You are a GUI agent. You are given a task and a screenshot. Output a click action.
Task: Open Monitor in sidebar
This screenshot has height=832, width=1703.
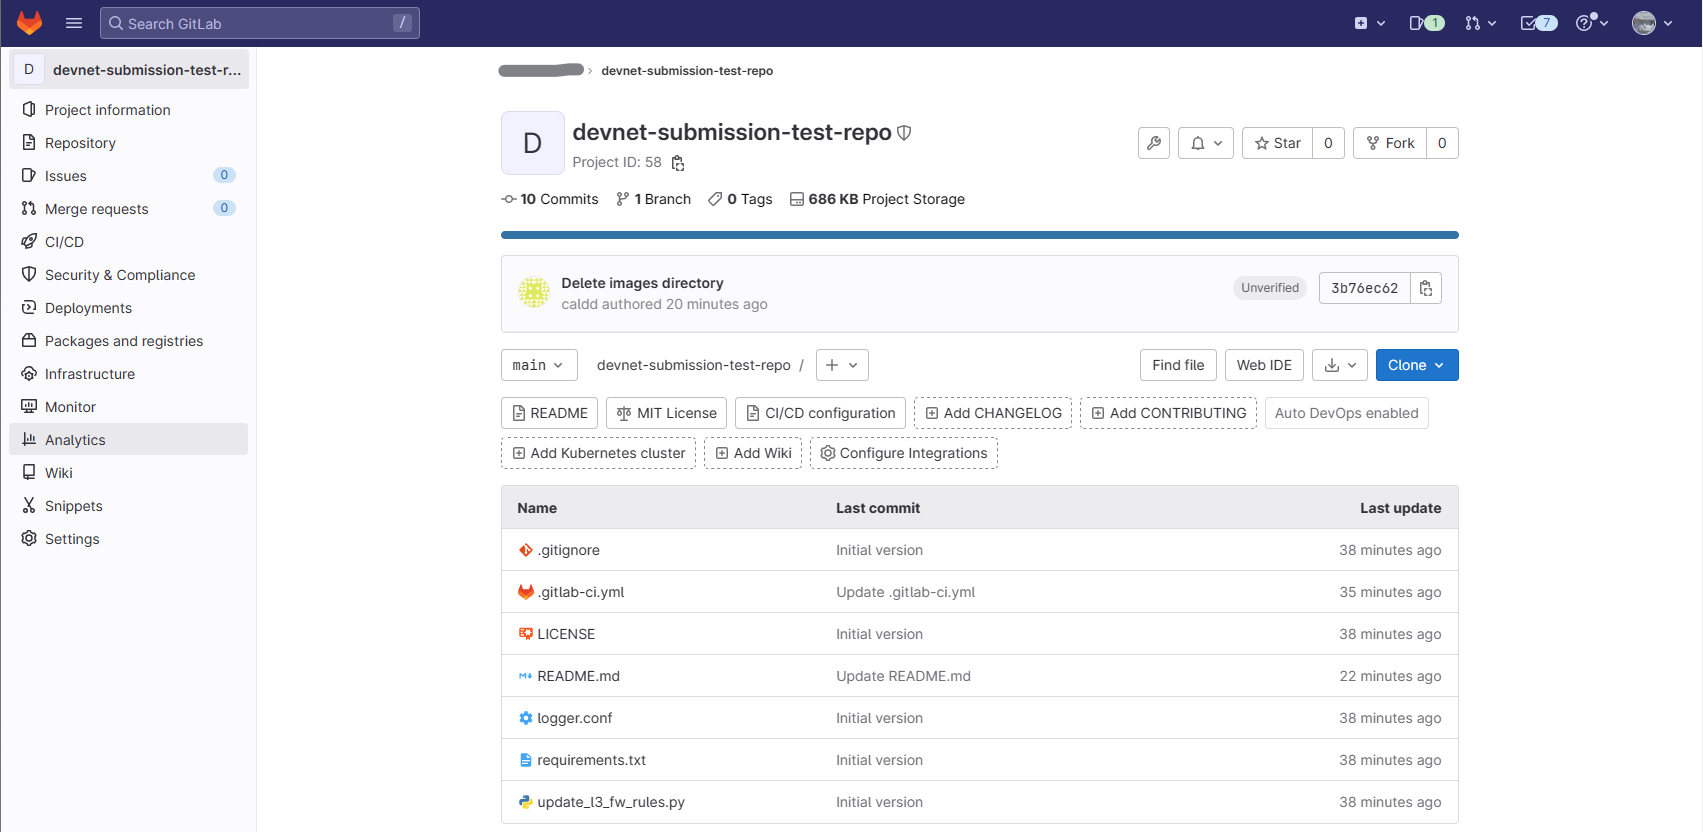[x=129, y=407]
